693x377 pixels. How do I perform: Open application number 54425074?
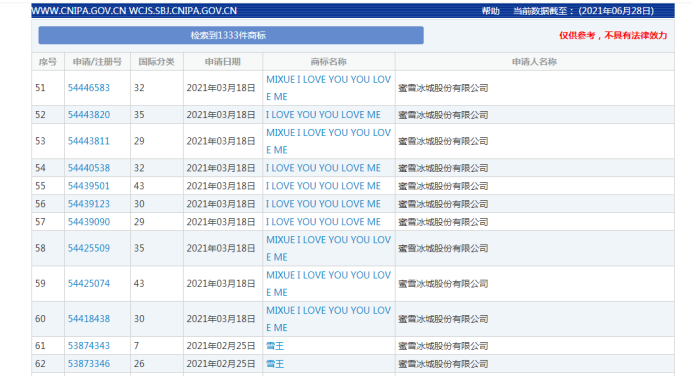click(x=89, y=284)
